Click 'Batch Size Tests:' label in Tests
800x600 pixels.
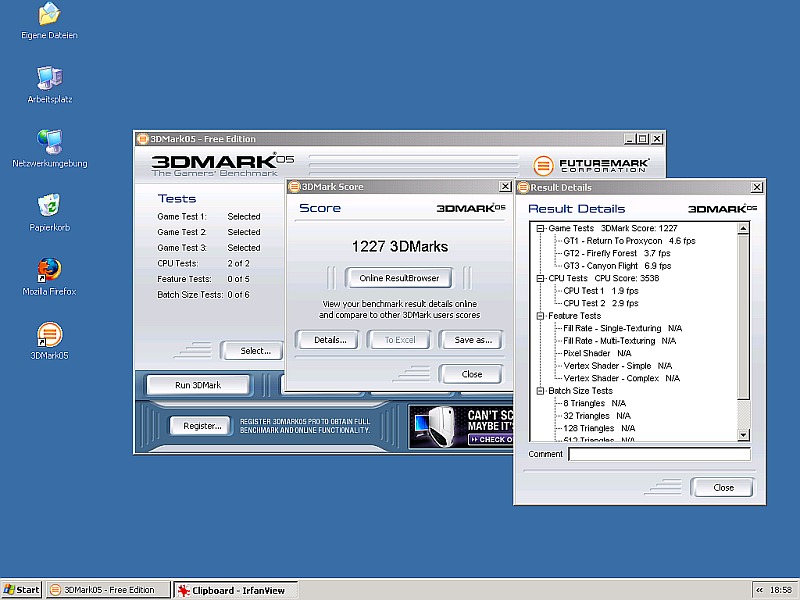(x=190, y=295)
